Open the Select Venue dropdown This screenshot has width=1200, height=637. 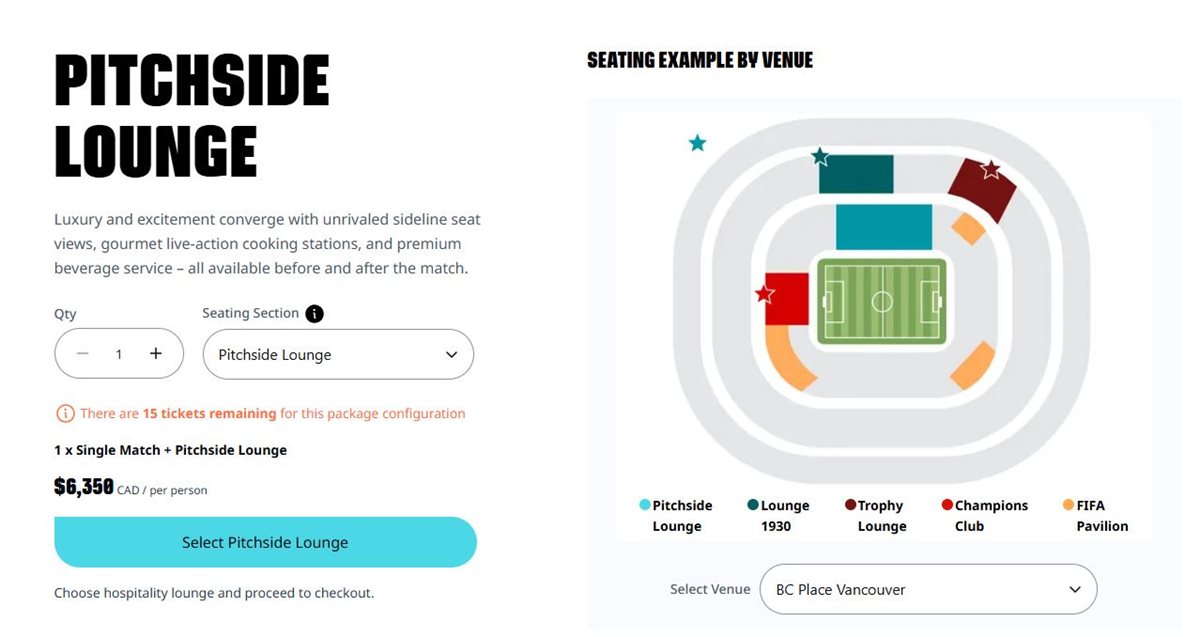(x=928, y=590)
